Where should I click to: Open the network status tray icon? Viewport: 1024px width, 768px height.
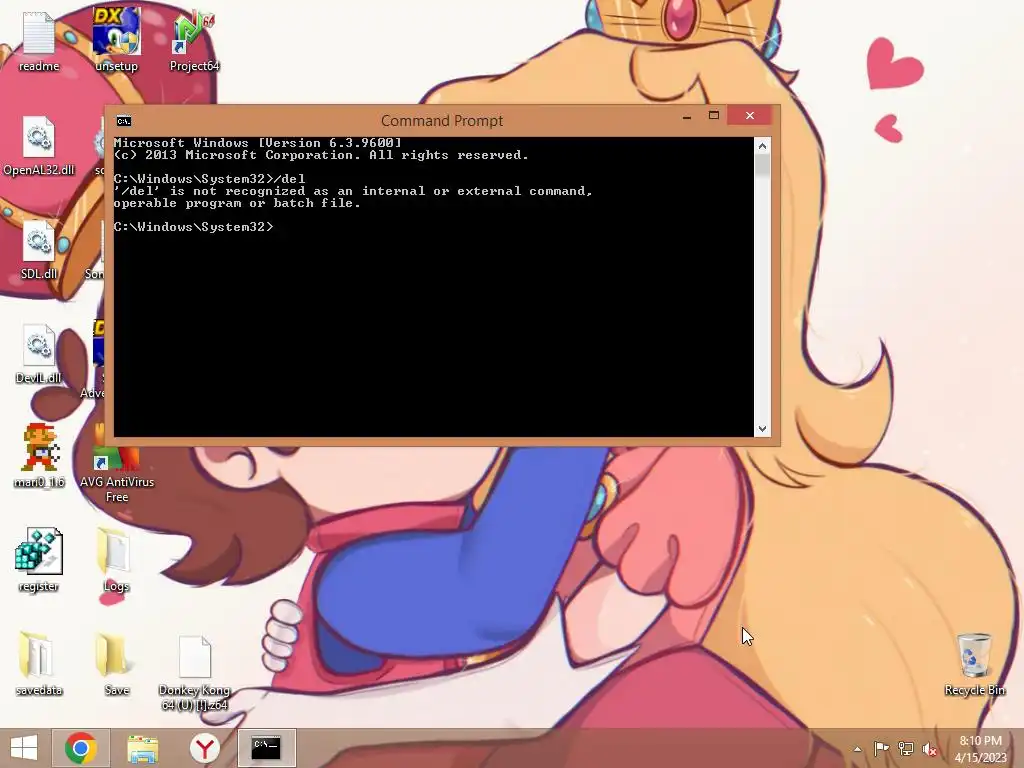click(x=905, y=748)
